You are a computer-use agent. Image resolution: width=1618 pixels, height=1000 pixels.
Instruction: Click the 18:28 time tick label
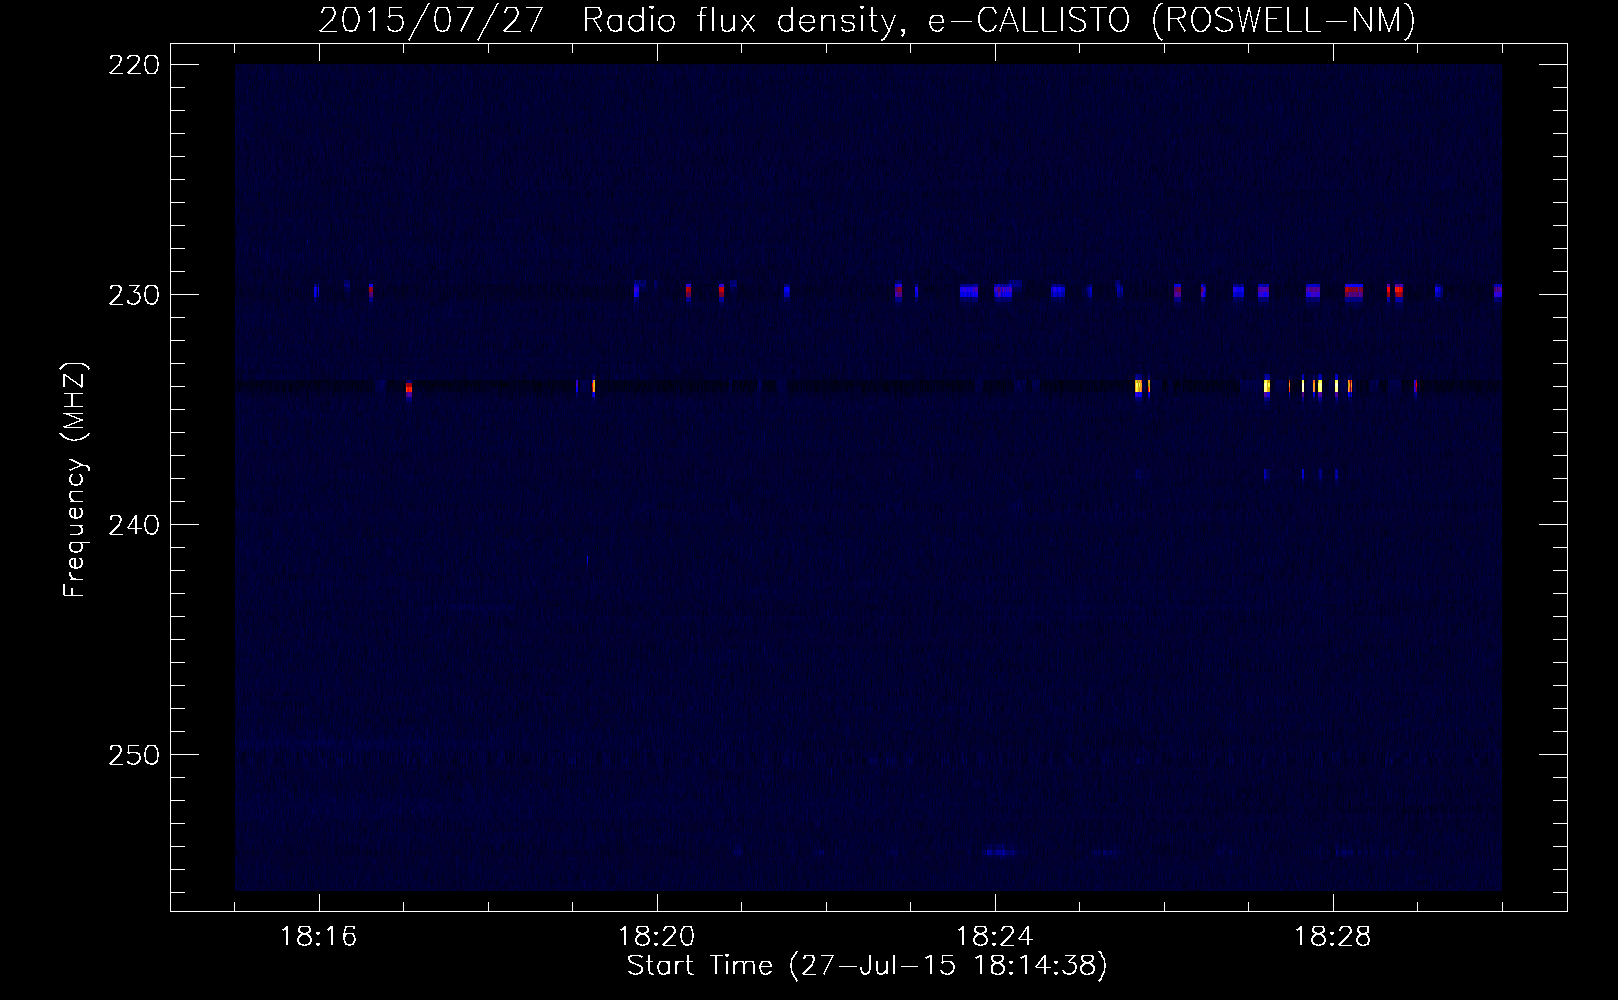tap(1332, 937)
